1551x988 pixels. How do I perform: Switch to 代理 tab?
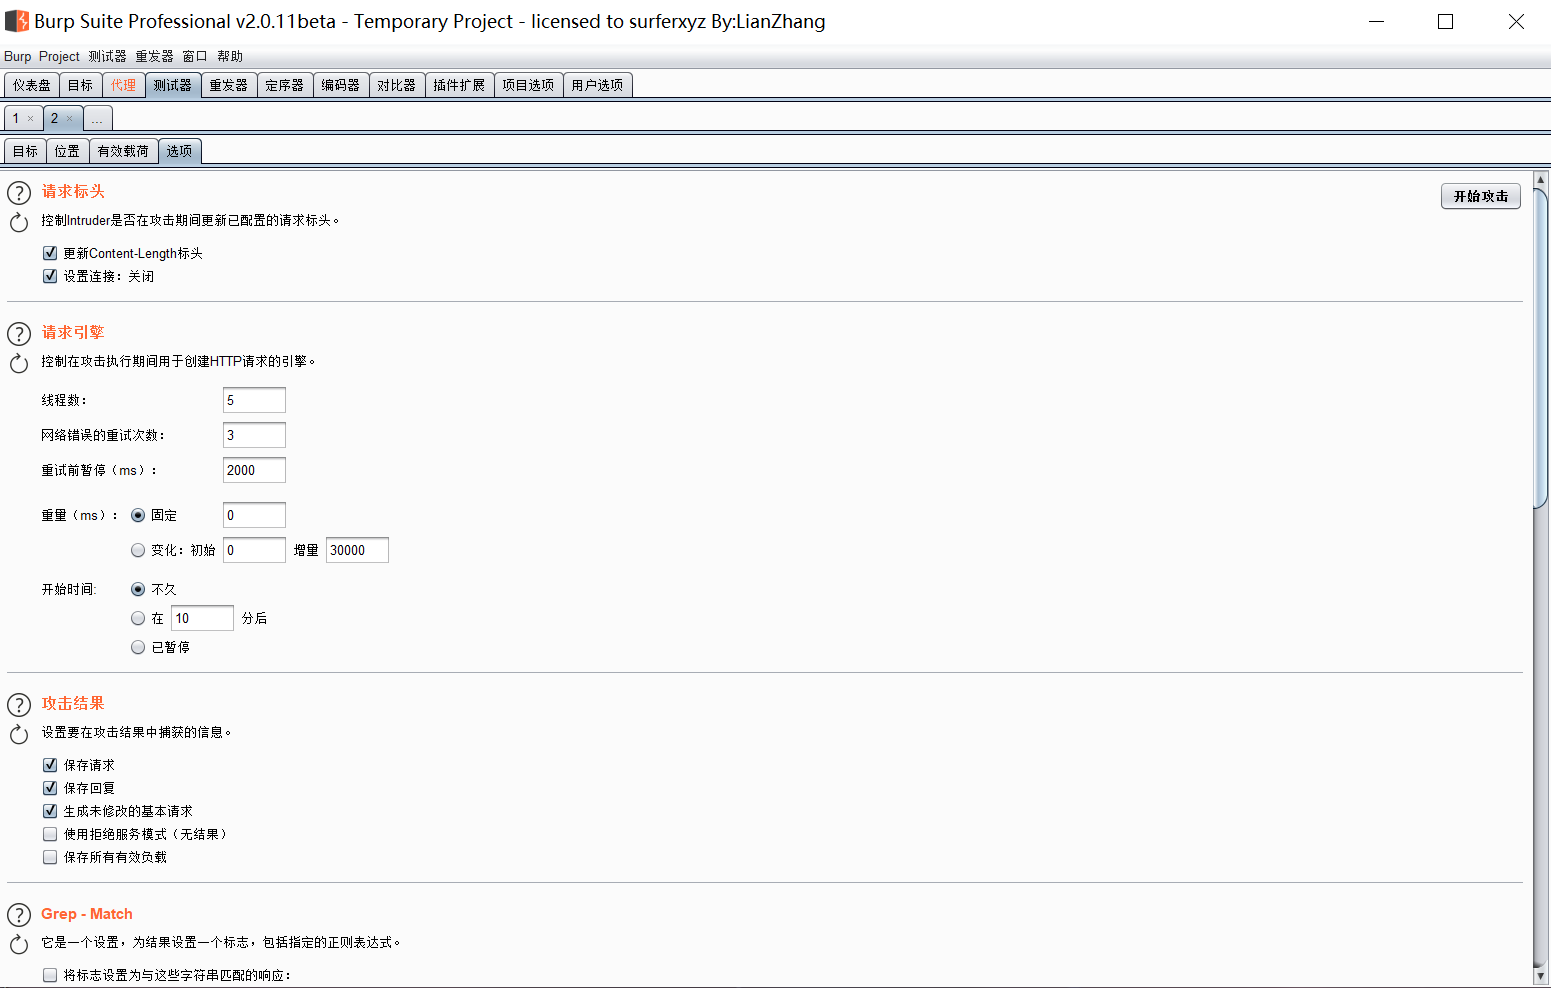[124, 85]
